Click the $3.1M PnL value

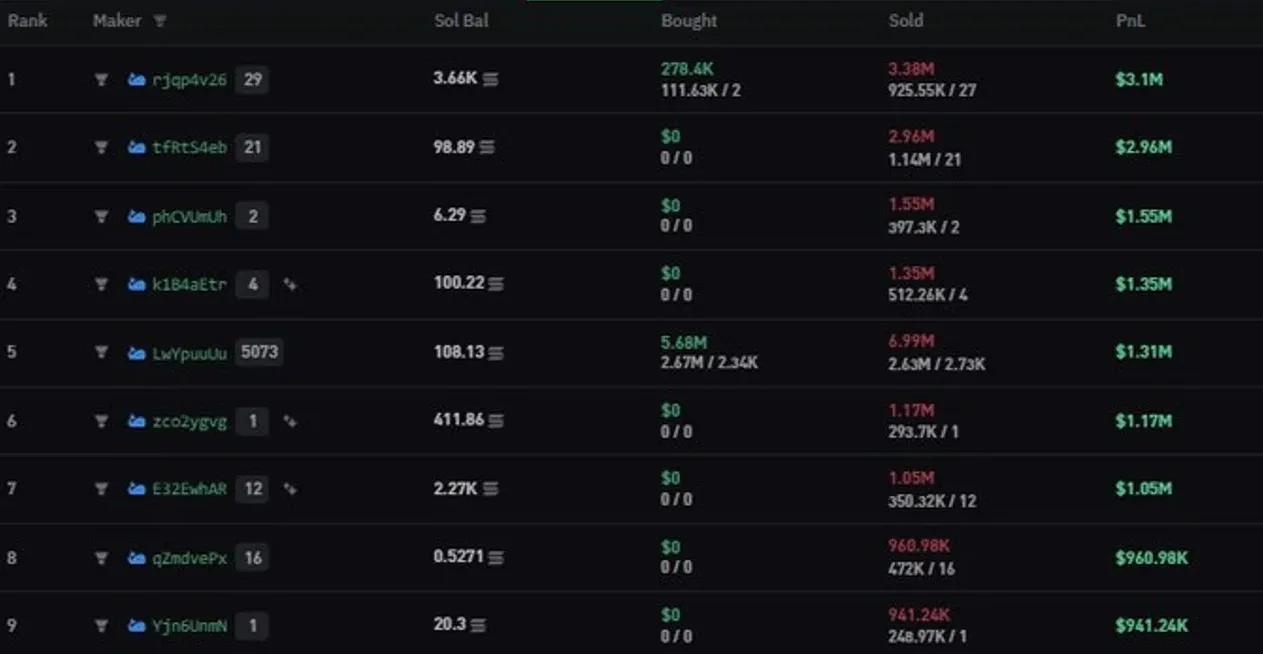tap(1139, 79)
